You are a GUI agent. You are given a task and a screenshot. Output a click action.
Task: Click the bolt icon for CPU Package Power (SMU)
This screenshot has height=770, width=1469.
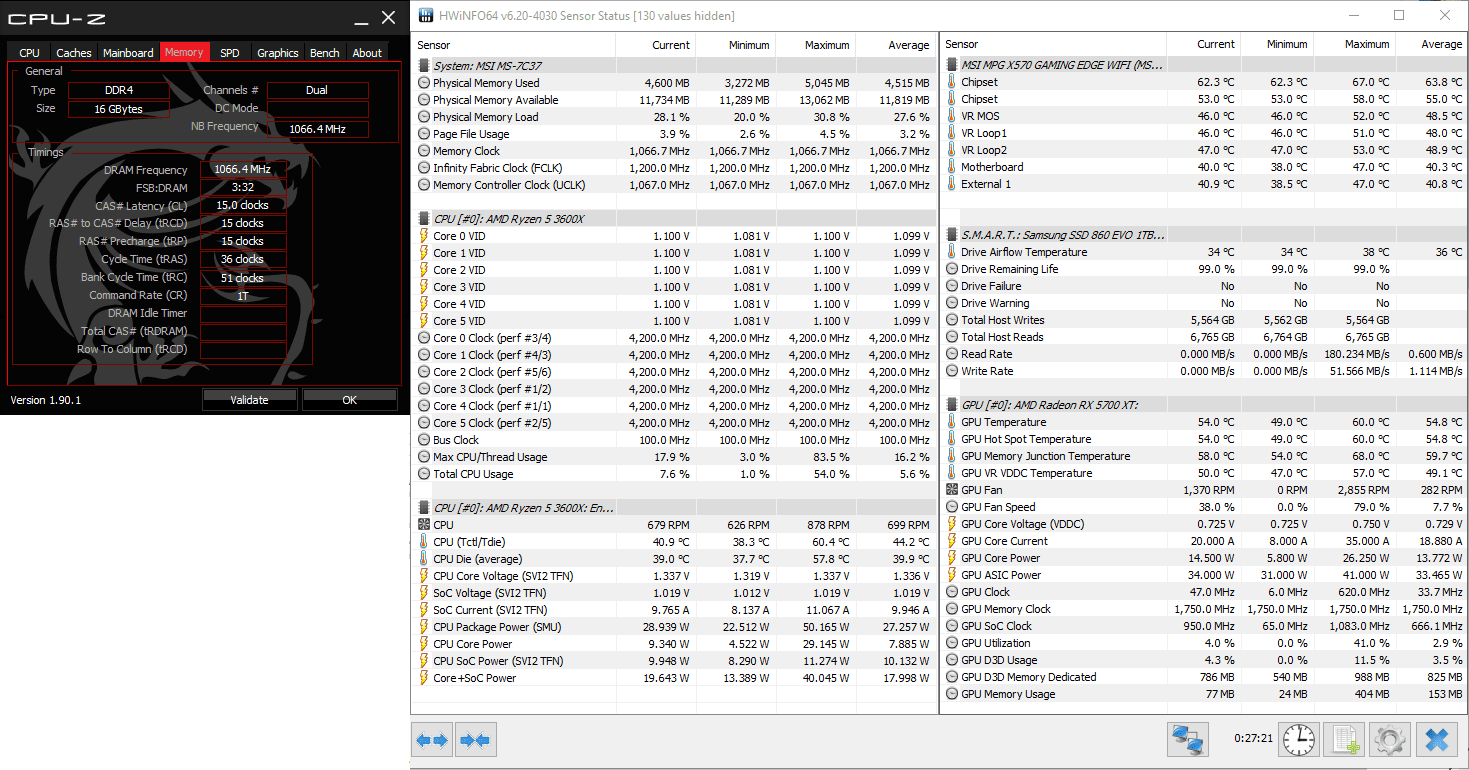[x=424, y=627]
